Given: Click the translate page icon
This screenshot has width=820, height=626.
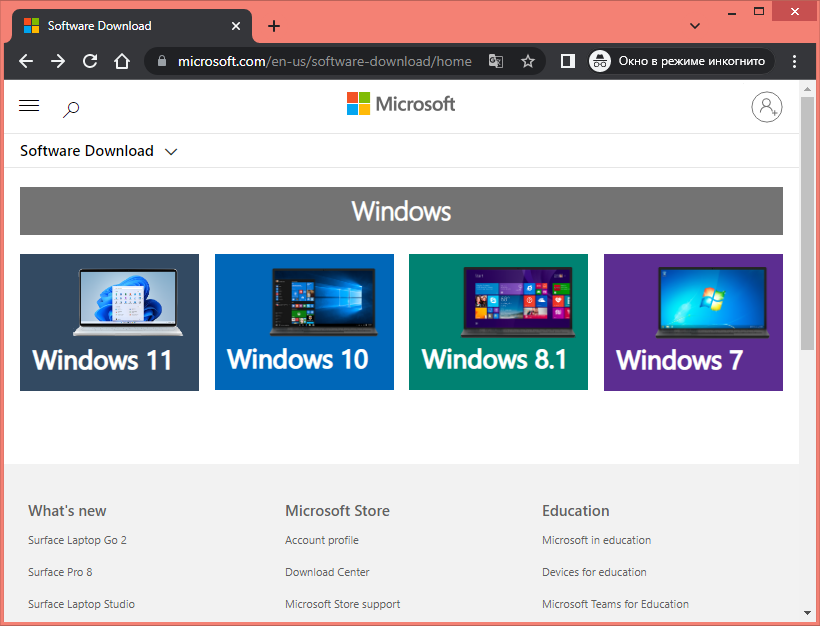Looking at the screenshot, I should tap(496, 61).
